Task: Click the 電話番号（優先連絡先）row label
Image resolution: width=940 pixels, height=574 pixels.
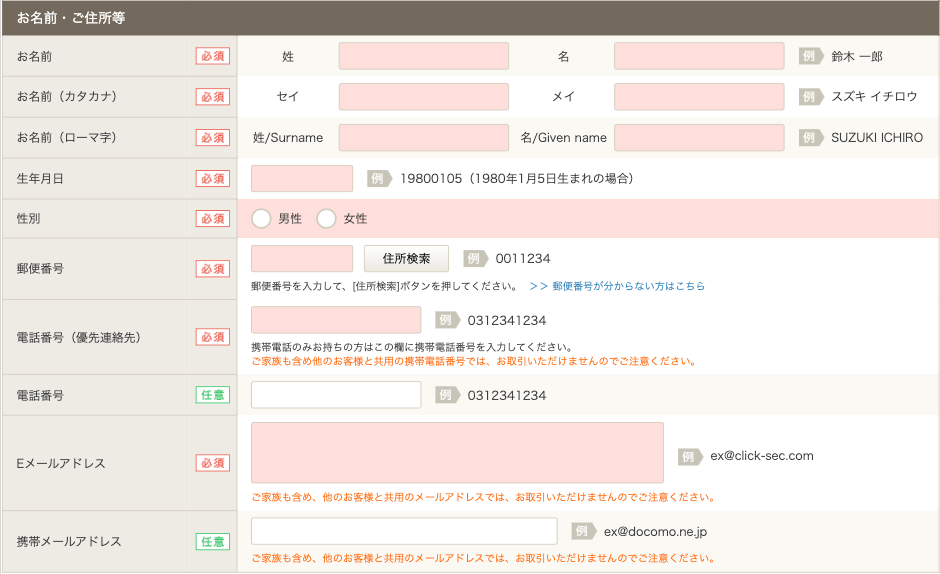Action: 79,338
